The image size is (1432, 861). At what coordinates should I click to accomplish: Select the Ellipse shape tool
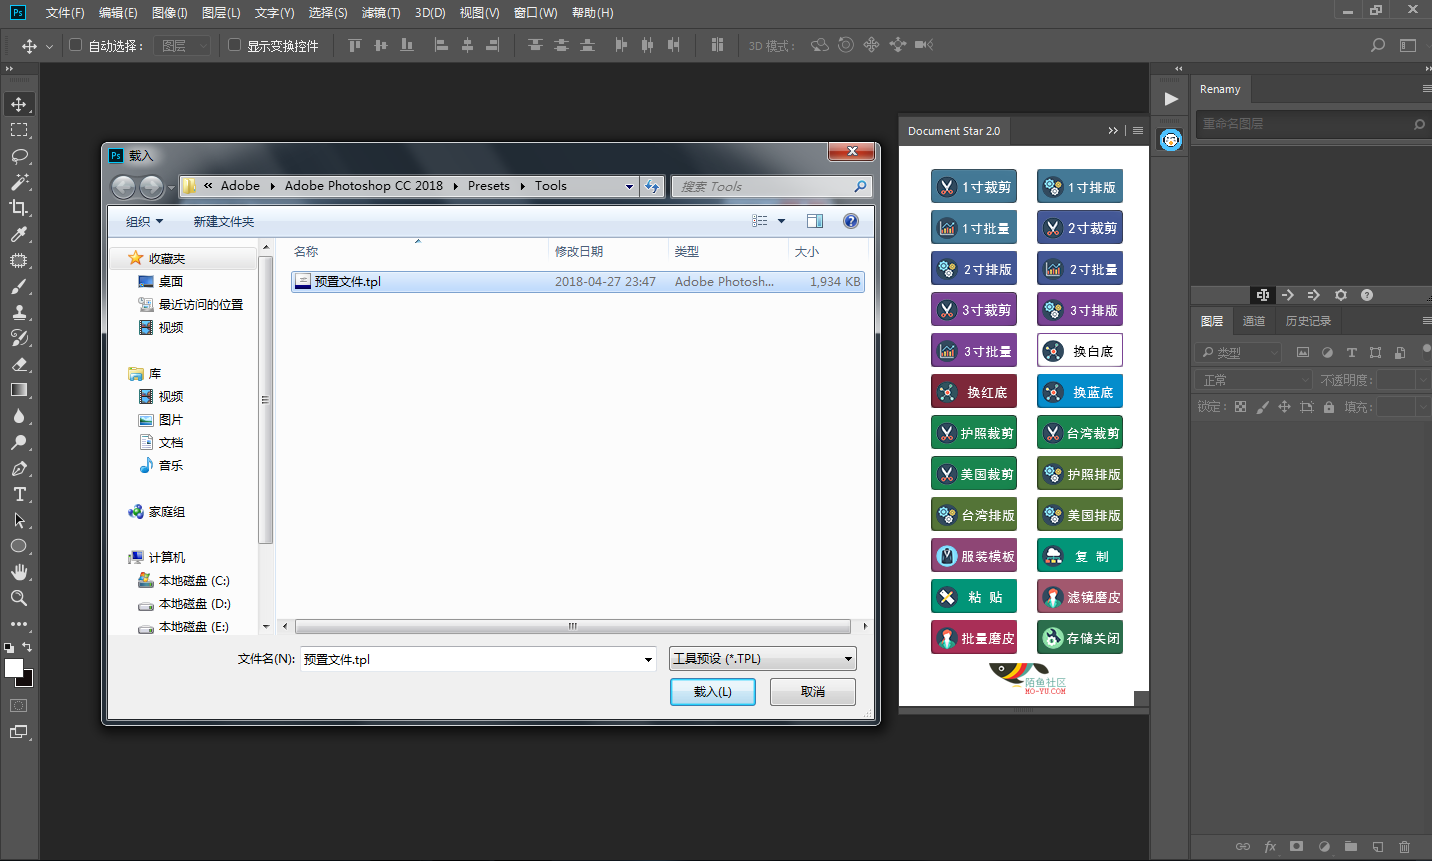(19, 546)
